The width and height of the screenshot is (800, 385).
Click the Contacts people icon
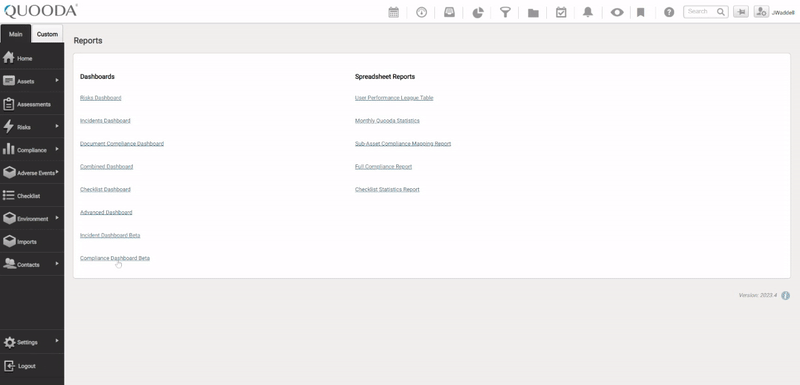coord(9,264)
